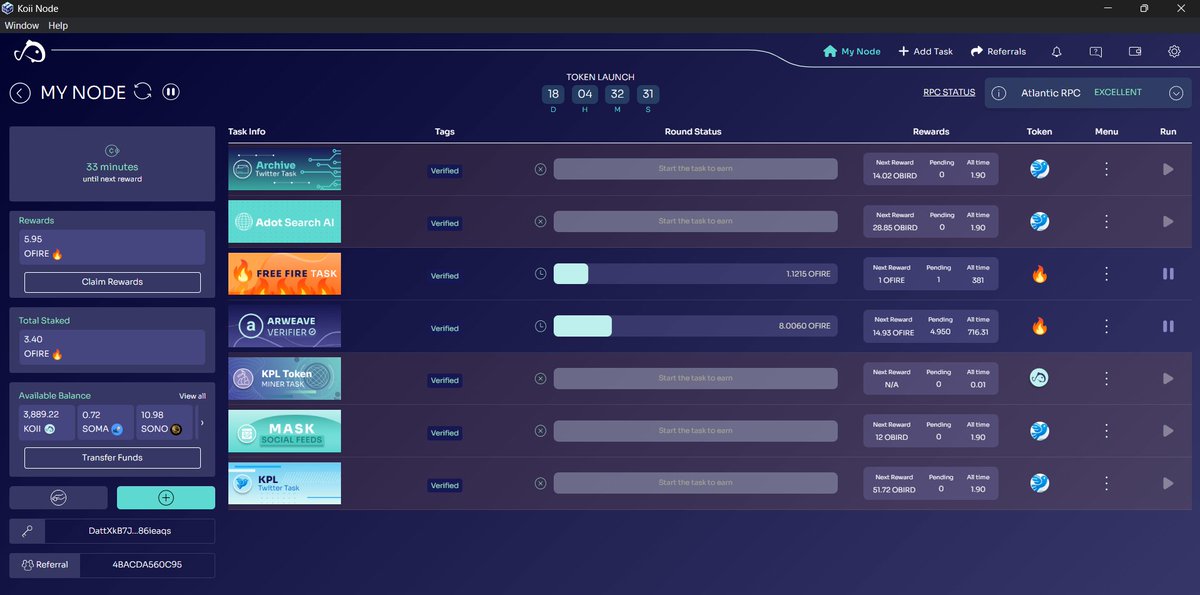
Task: Click the Archive Twitter Task round status bar
Action: point(695,169)
